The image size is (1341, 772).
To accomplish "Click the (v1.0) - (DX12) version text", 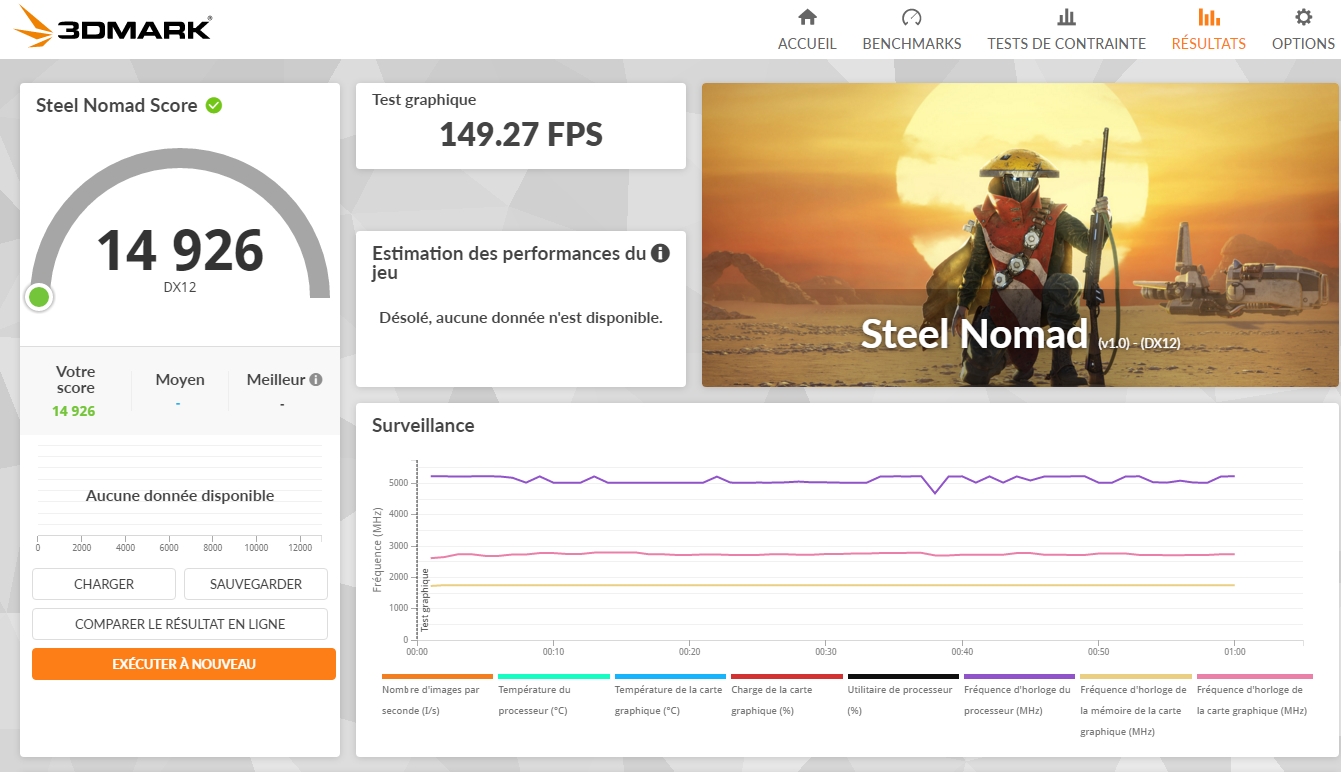I will (1139, 343).
